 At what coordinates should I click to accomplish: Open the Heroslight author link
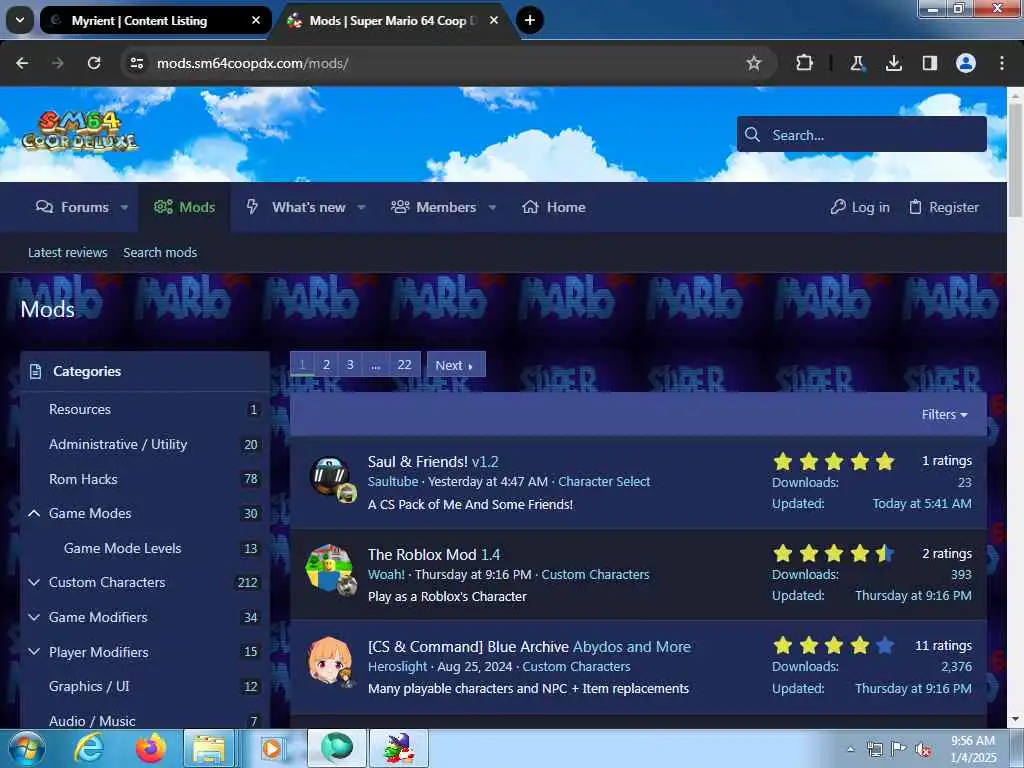coord(397,666)
